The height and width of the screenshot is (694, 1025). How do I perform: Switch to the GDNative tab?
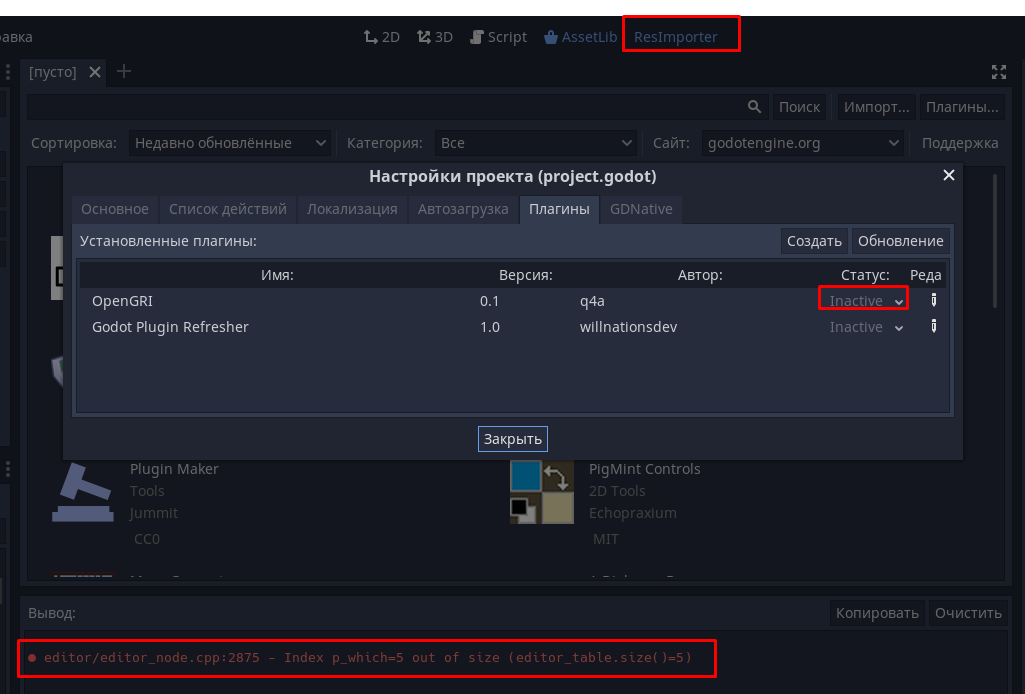[640, 209]
